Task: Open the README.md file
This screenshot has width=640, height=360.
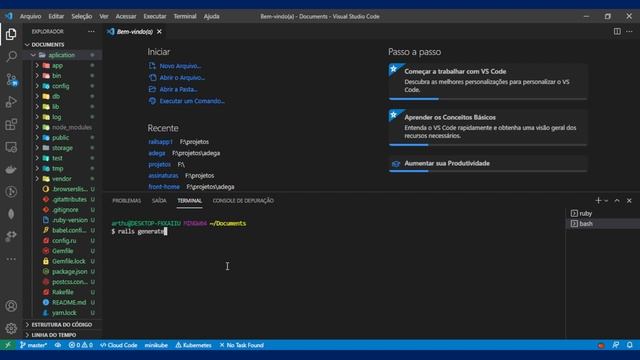Action: [69, 302]
